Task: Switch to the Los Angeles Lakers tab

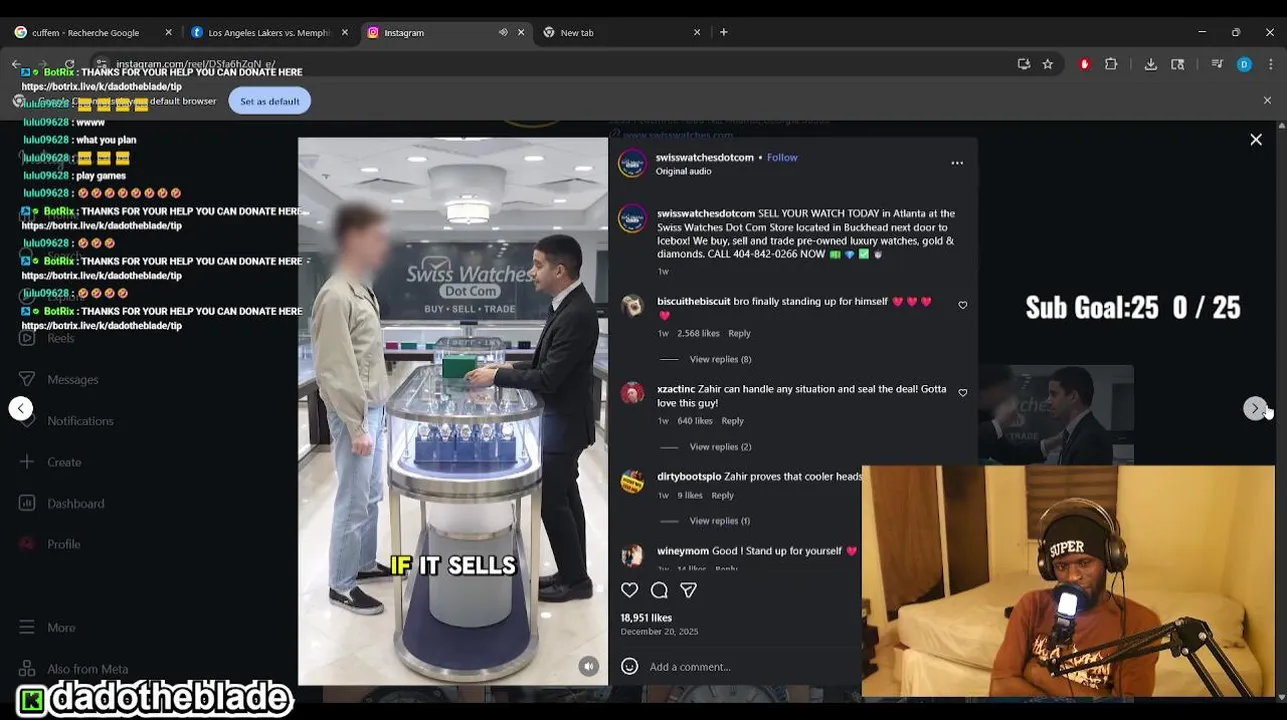Action: [x=269, y=32]
